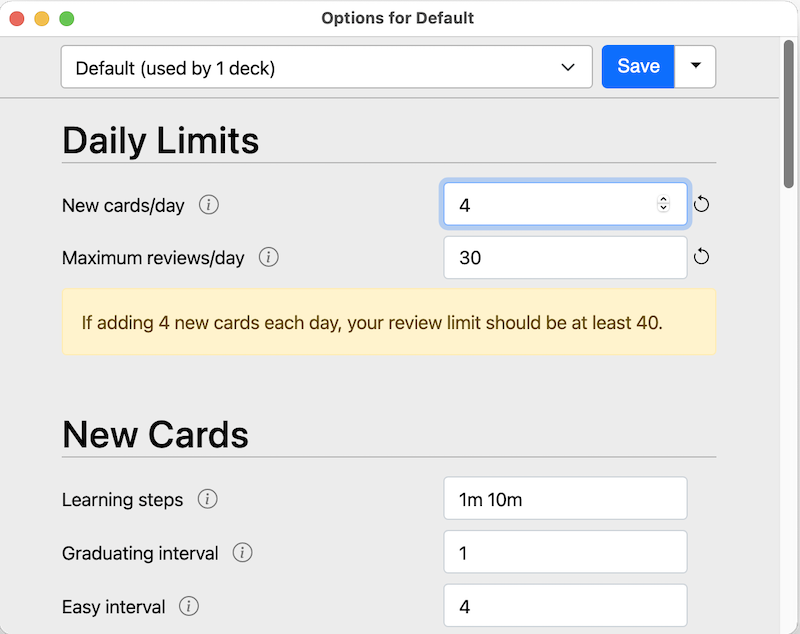
Task: Click the Easy interval input box
Action: coord(565,606)
